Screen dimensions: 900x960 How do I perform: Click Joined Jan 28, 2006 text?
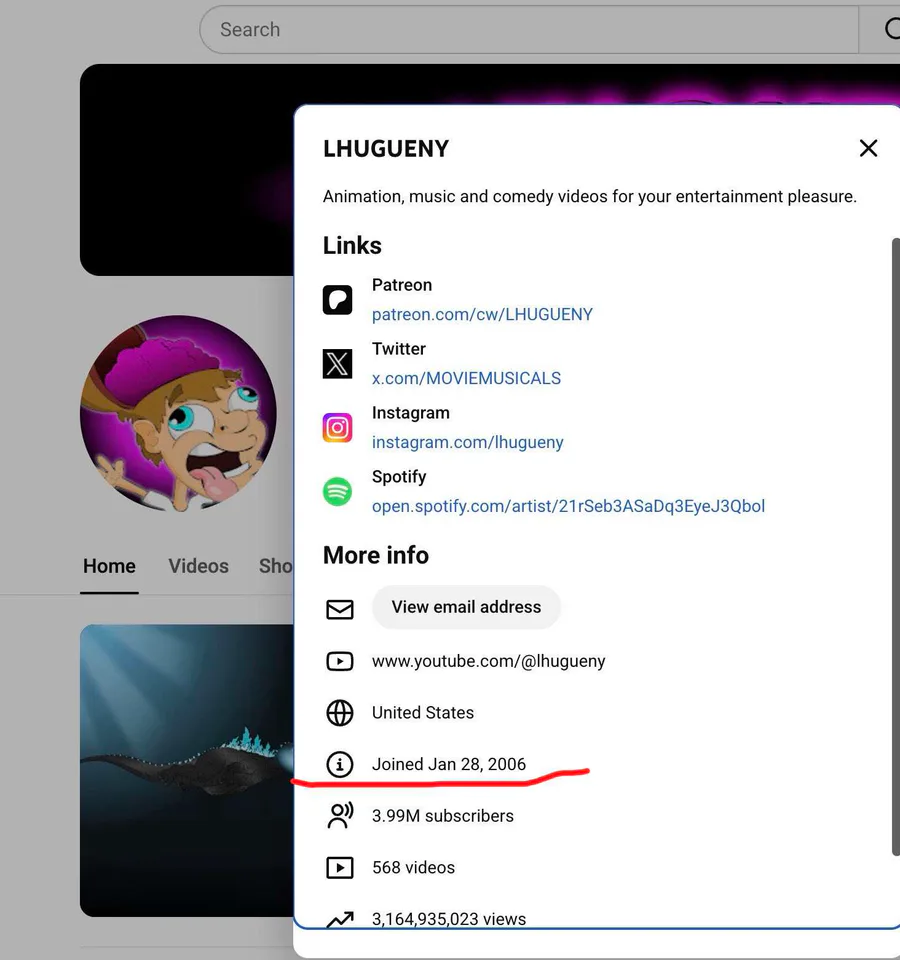click(x=448, y=764)
